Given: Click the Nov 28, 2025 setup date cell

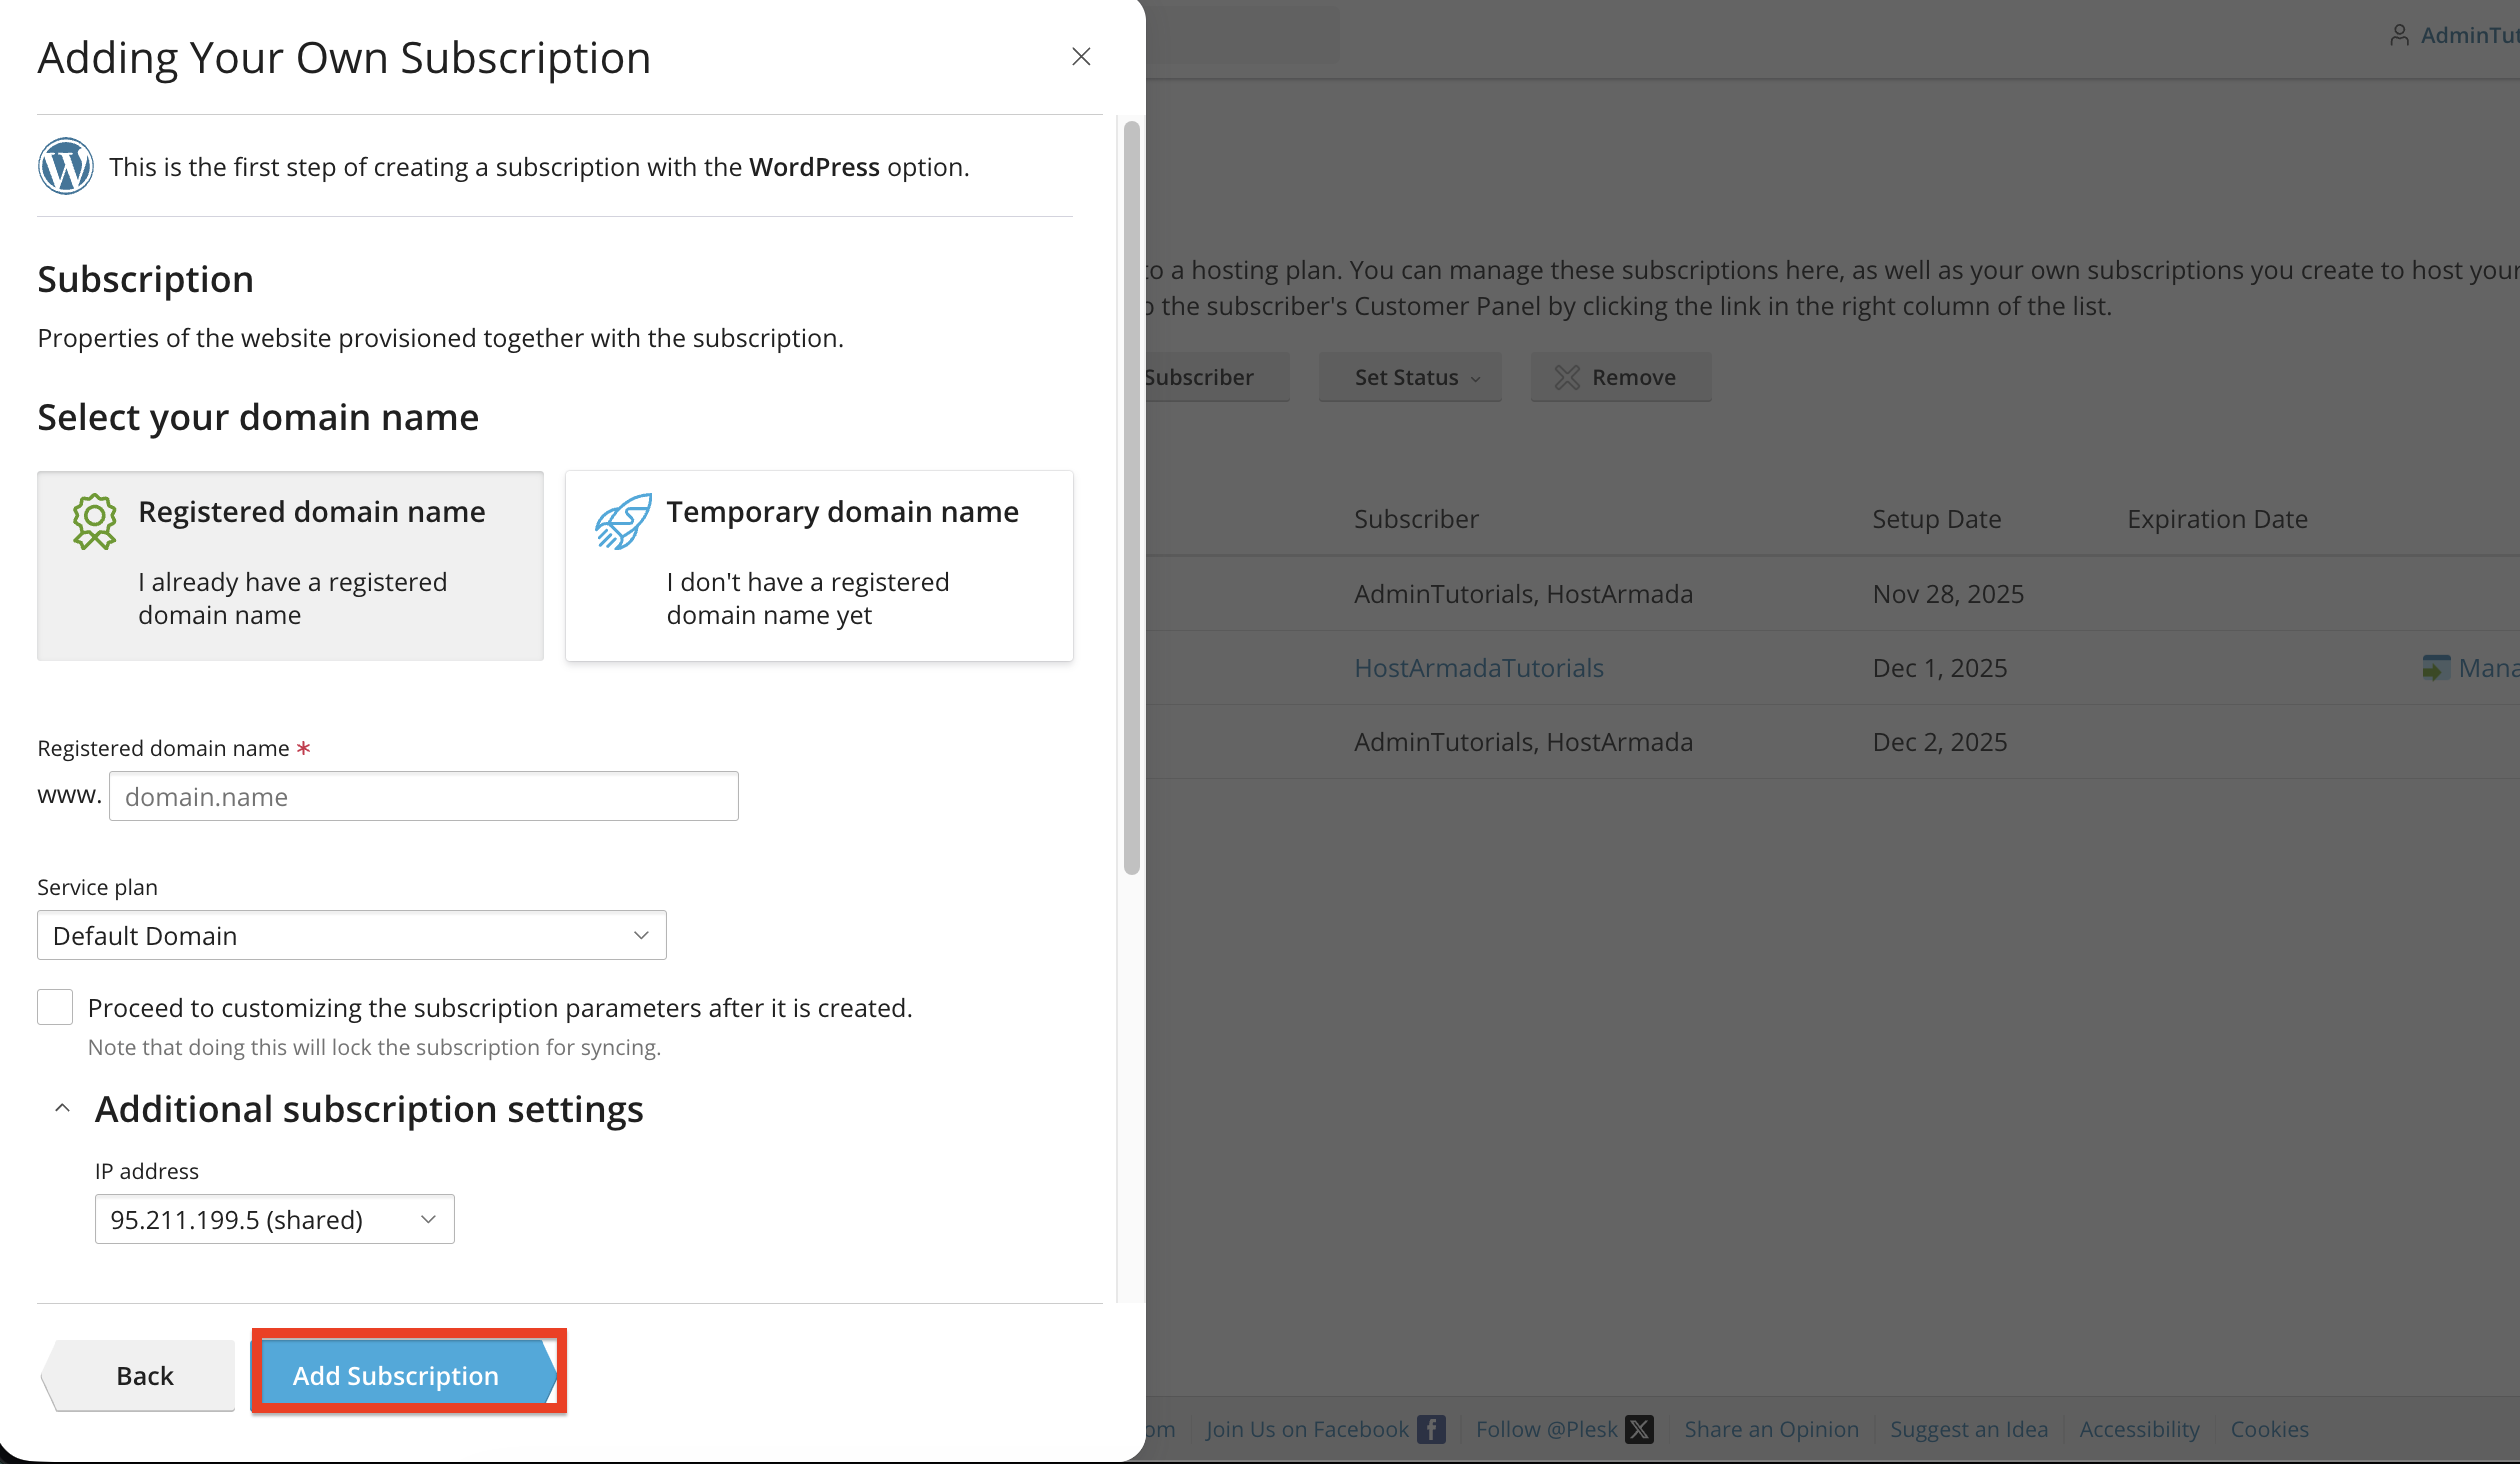Looking at the screenshot, I should pos(1948,594).
